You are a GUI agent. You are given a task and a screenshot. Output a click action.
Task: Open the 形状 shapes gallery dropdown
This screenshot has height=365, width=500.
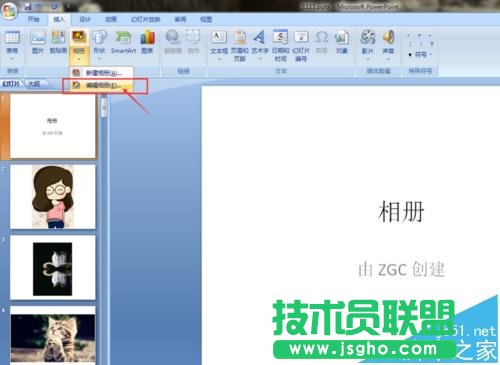99,59
